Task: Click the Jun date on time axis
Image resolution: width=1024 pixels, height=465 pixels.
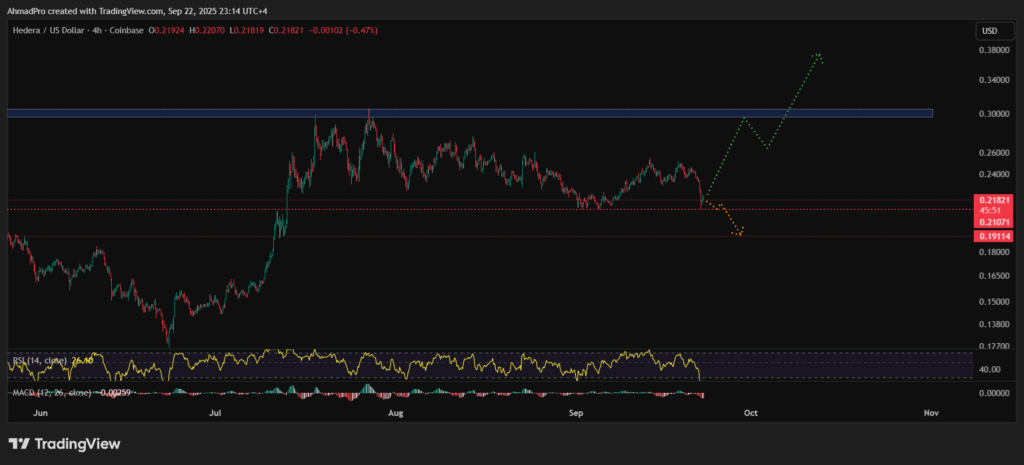Action: (40, 411)
